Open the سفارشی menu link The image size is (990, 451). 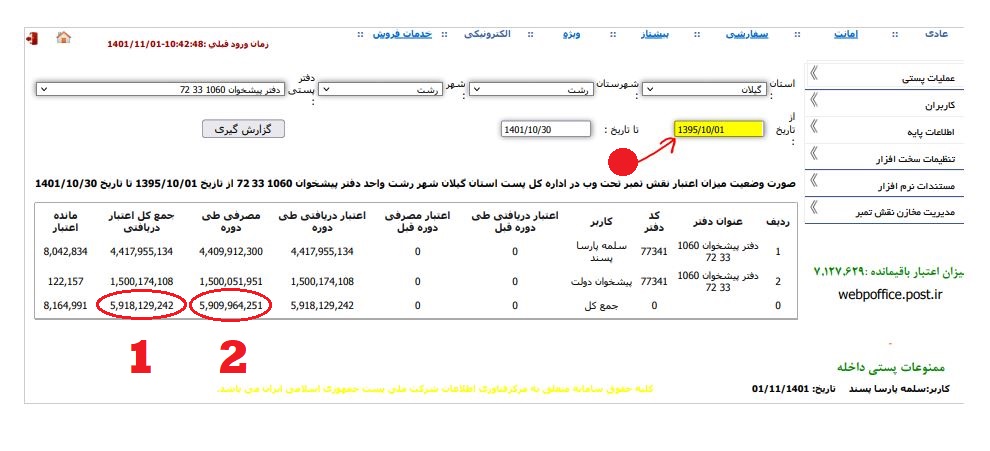pos(745,34)
